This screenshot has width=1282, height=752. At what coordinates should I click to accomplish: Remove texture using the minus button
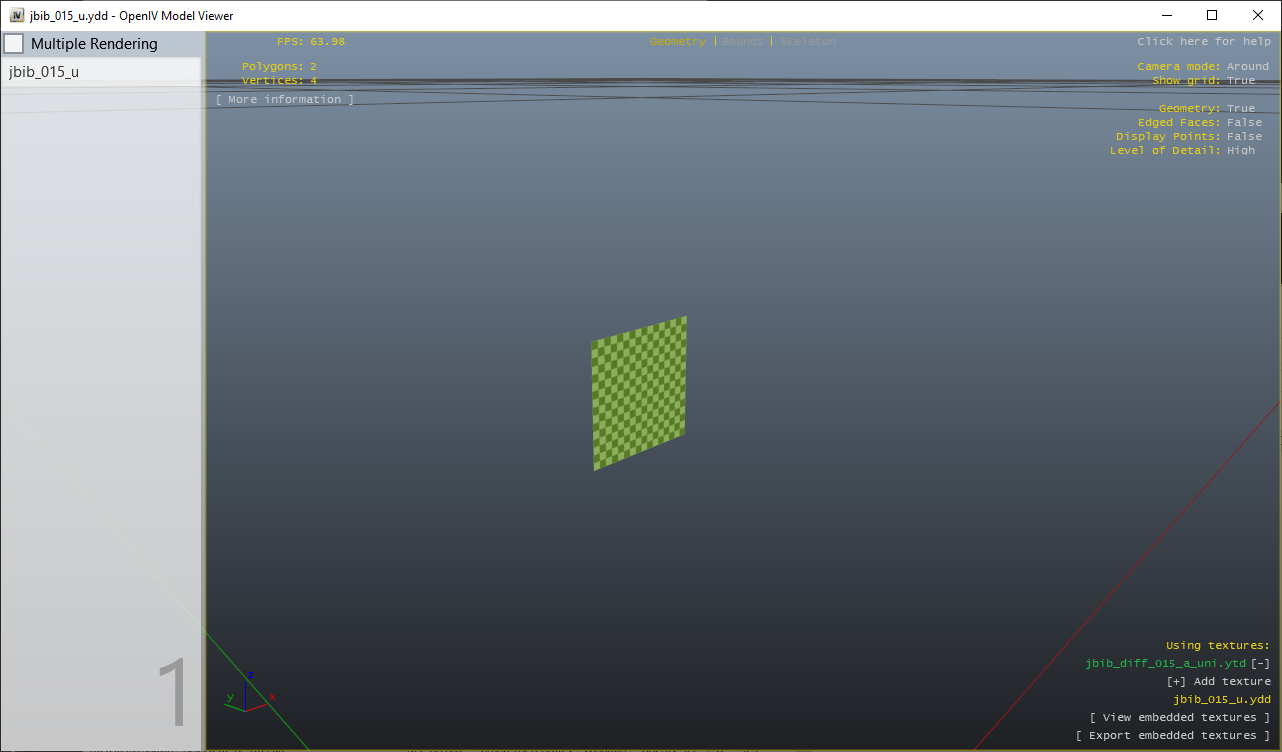[1262, 663]
